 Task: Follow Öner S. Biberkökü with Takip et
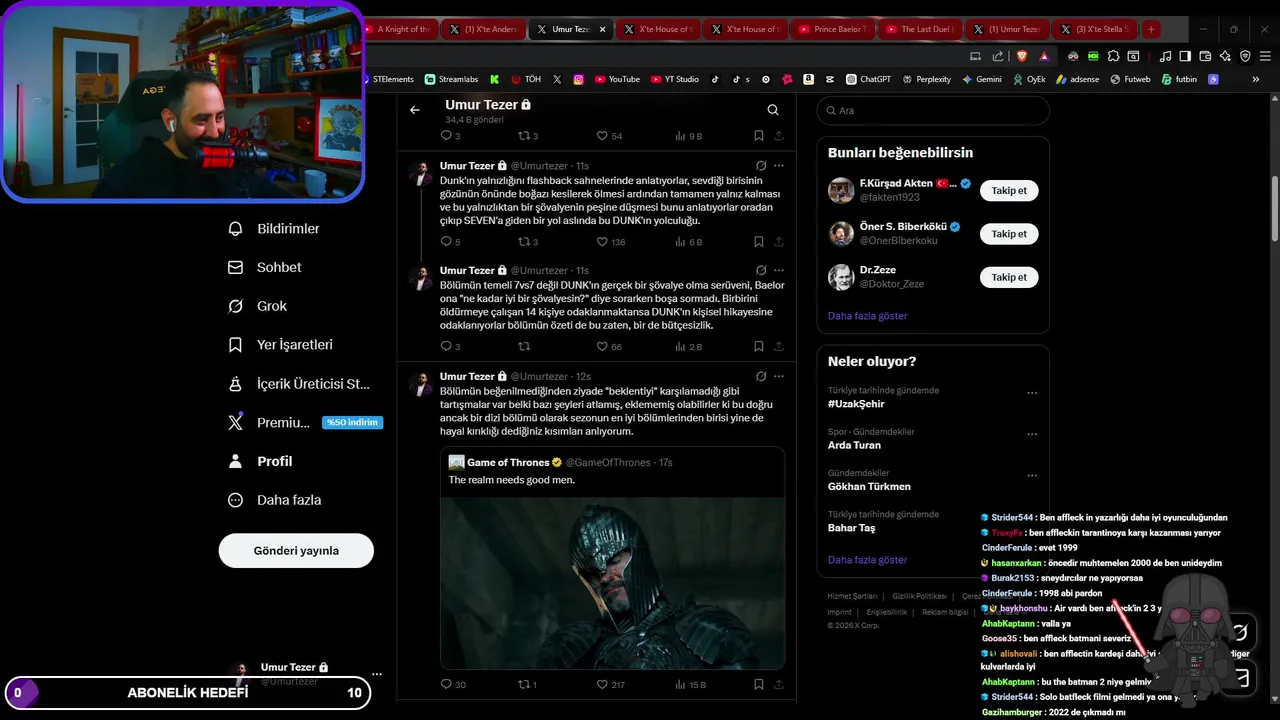tap(1009, 234)
